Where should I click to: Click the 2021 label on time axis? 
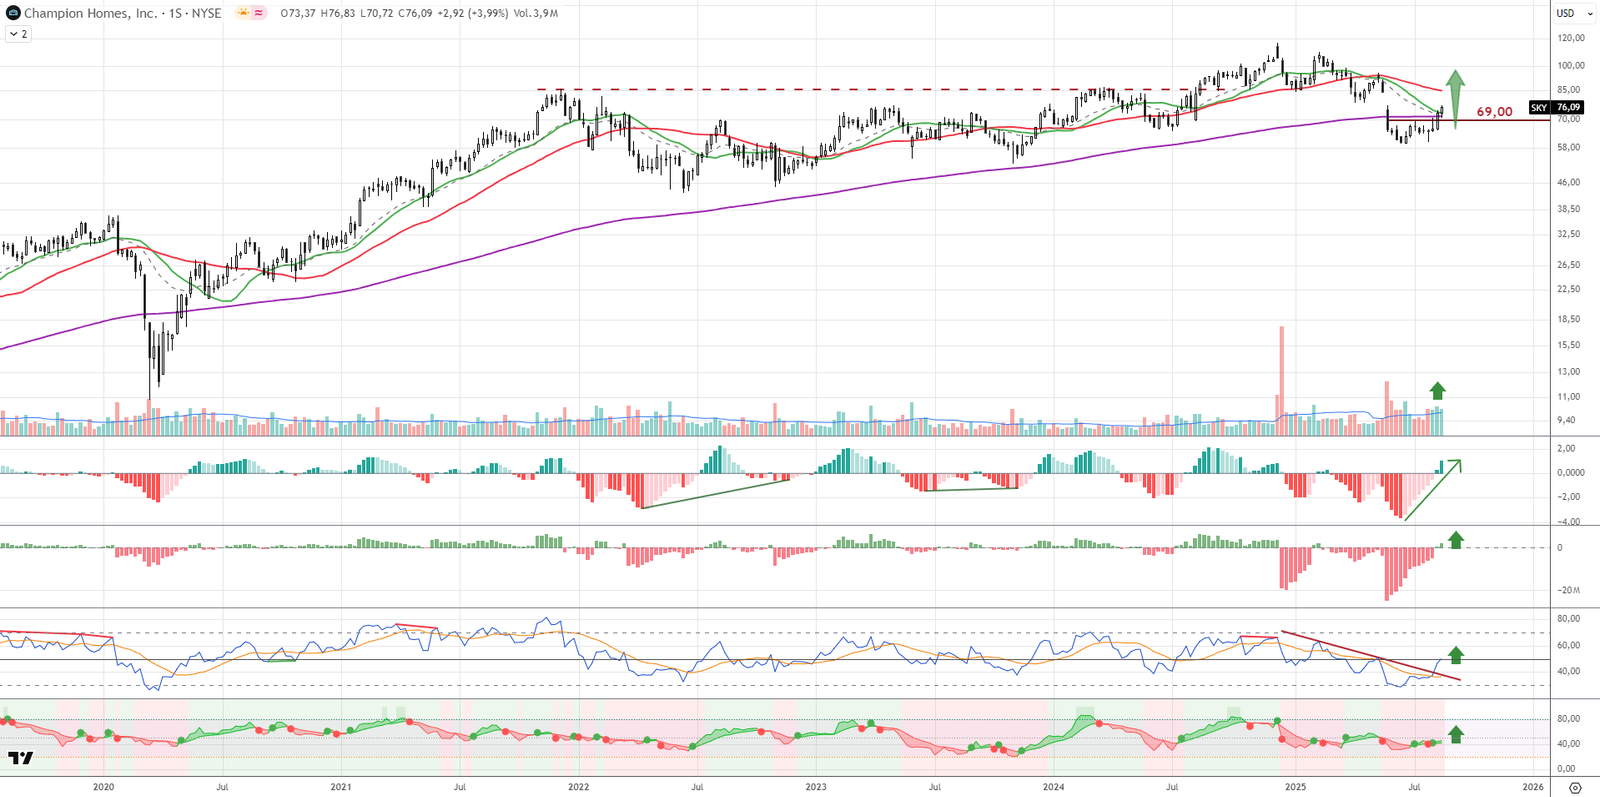click(341, 787)
